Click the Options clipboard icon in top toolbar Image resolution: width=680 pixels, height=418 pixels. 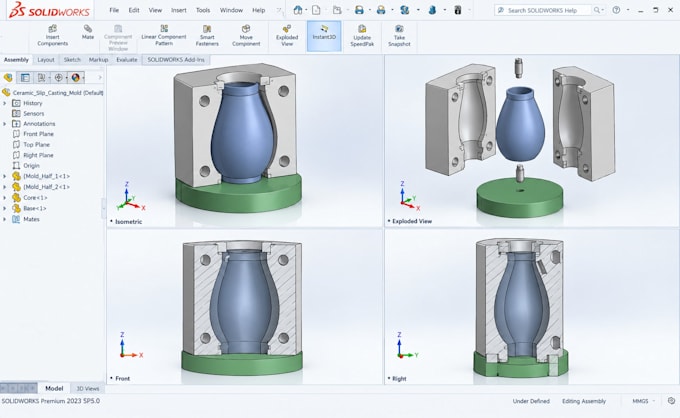tap(458, 10)
